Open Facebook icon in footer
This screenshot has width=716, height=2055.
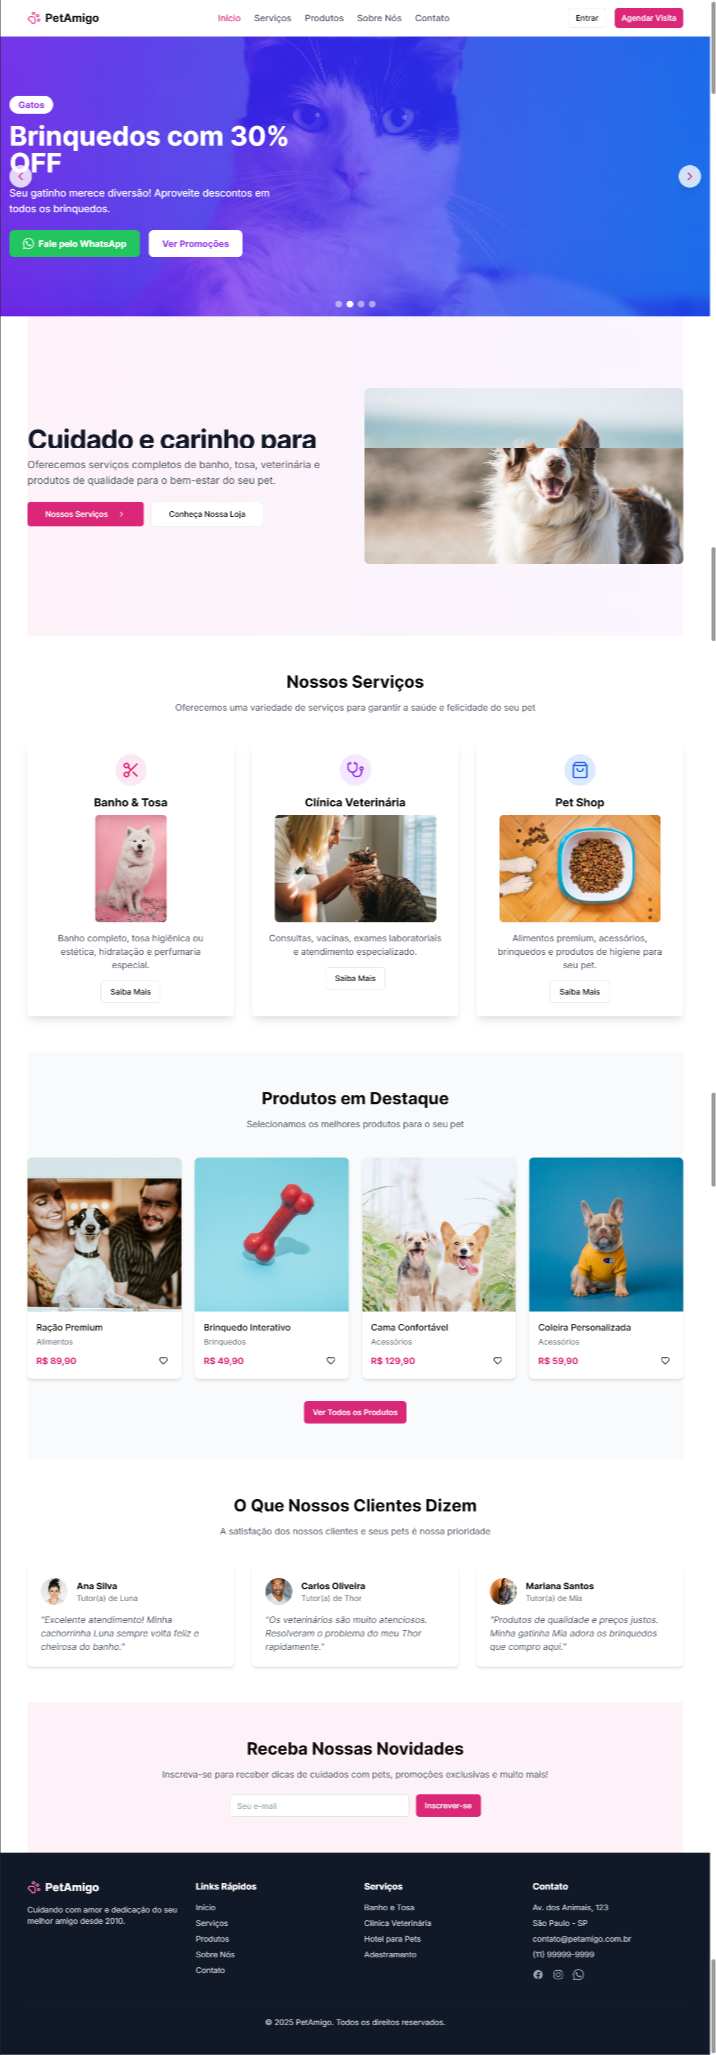(538, 1974)
